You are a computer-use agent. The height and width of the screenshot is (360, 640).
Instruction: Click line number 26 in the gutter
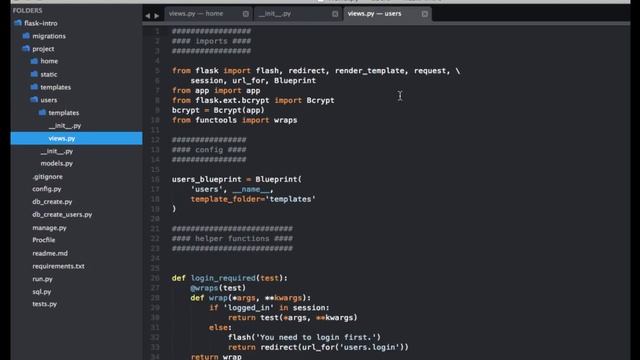pyautogui.click(x=155, y=278)
